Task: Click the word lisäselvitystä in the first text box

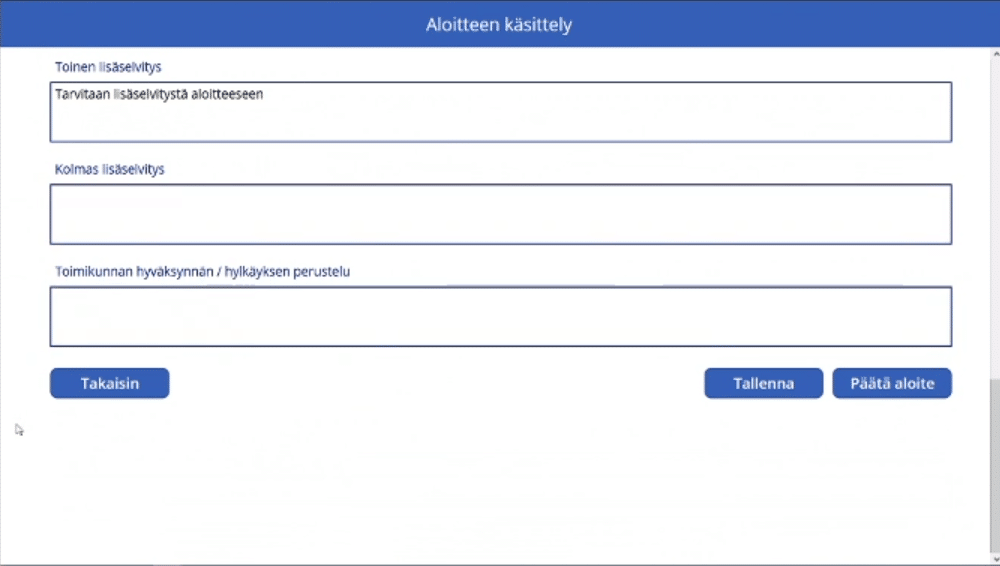Action: (x=149, y=94)
